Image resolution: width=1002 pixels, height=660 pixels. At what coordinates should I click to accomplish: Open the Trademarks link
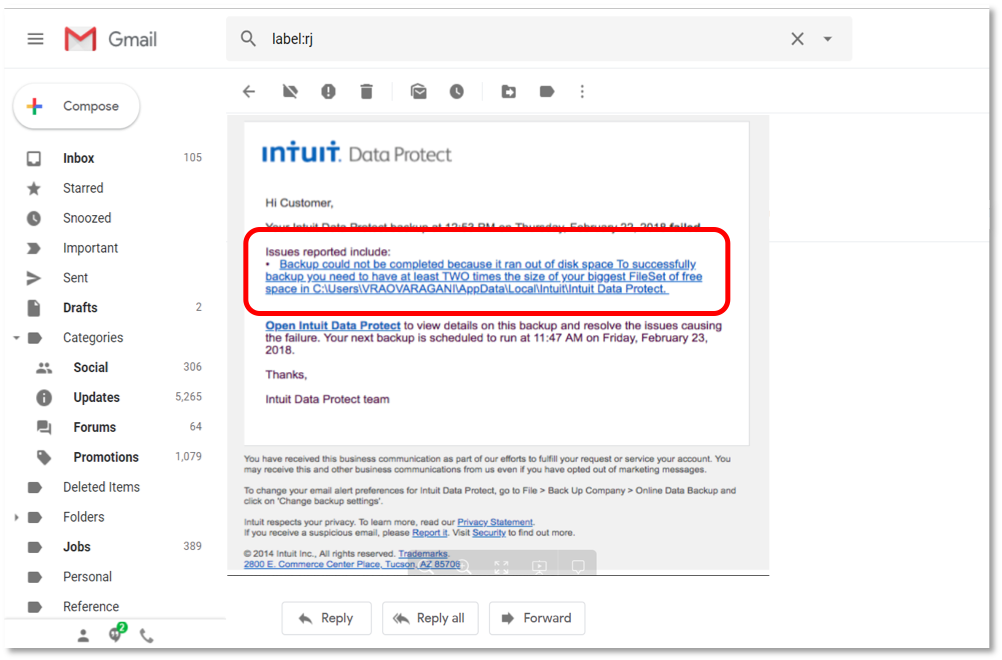423,554
